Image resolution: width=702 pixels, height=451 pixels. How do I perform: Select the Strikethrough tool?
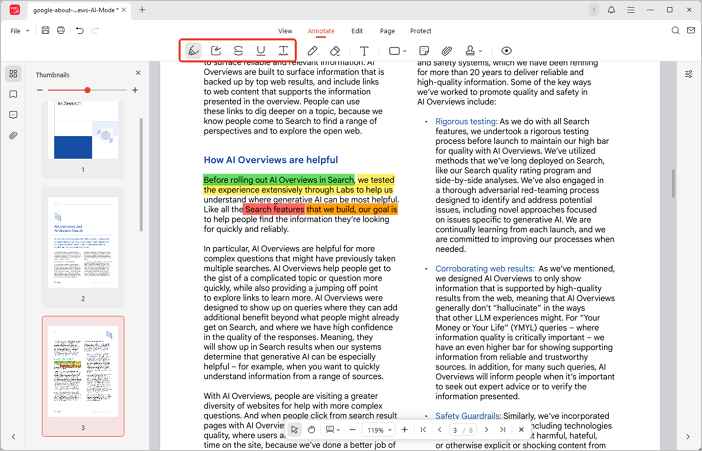point(238,51)
